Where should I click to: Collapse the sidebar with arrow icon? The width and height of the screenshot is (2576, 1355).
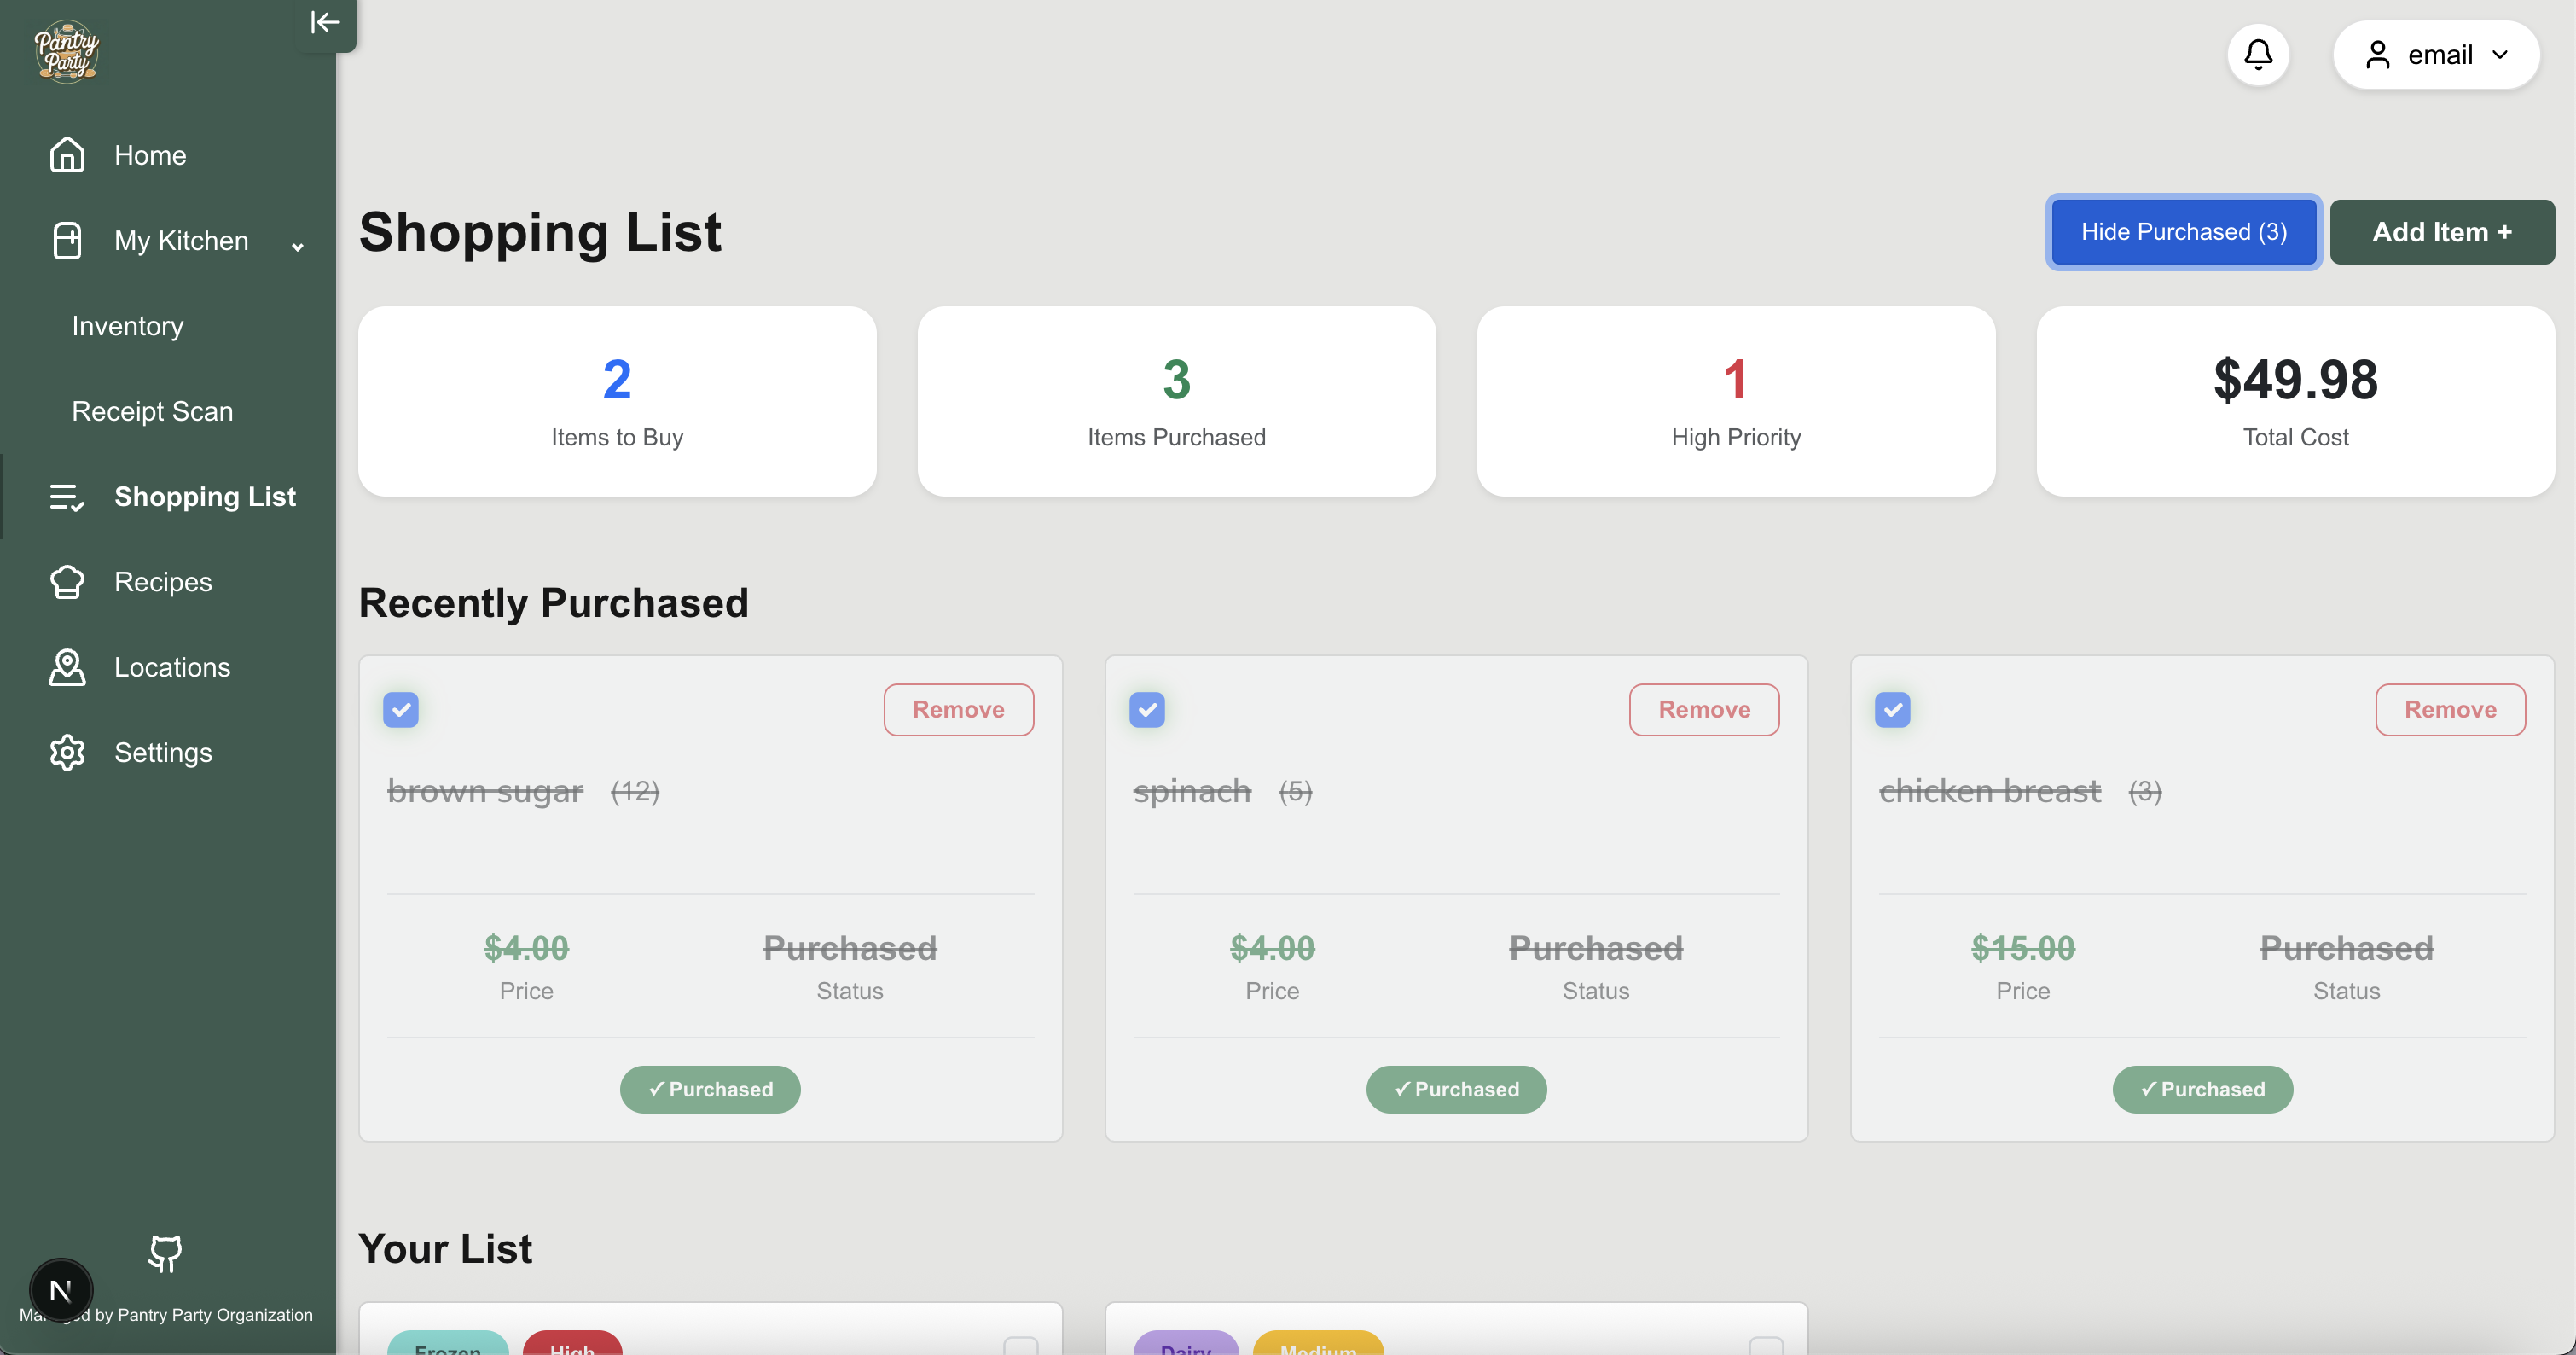pos(325,22)
